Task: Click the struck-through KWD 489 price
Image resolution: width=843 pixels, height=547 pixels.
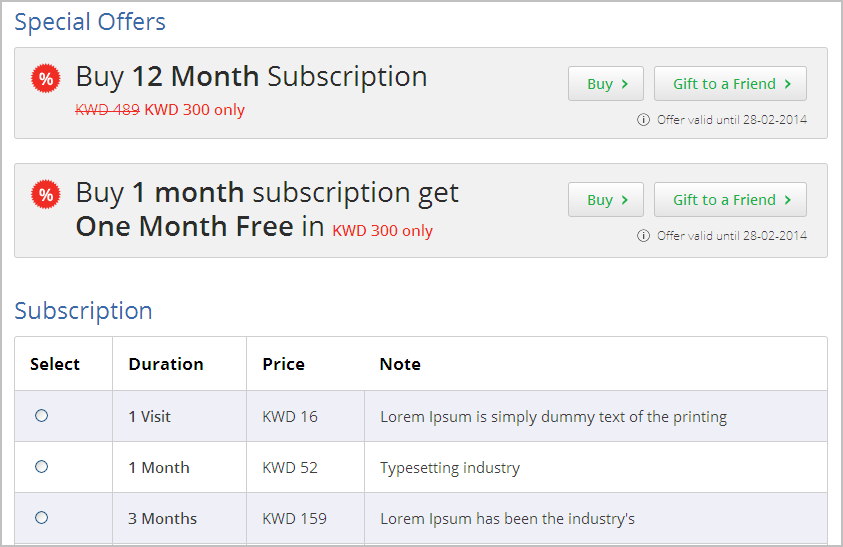Action: (108, 110)
